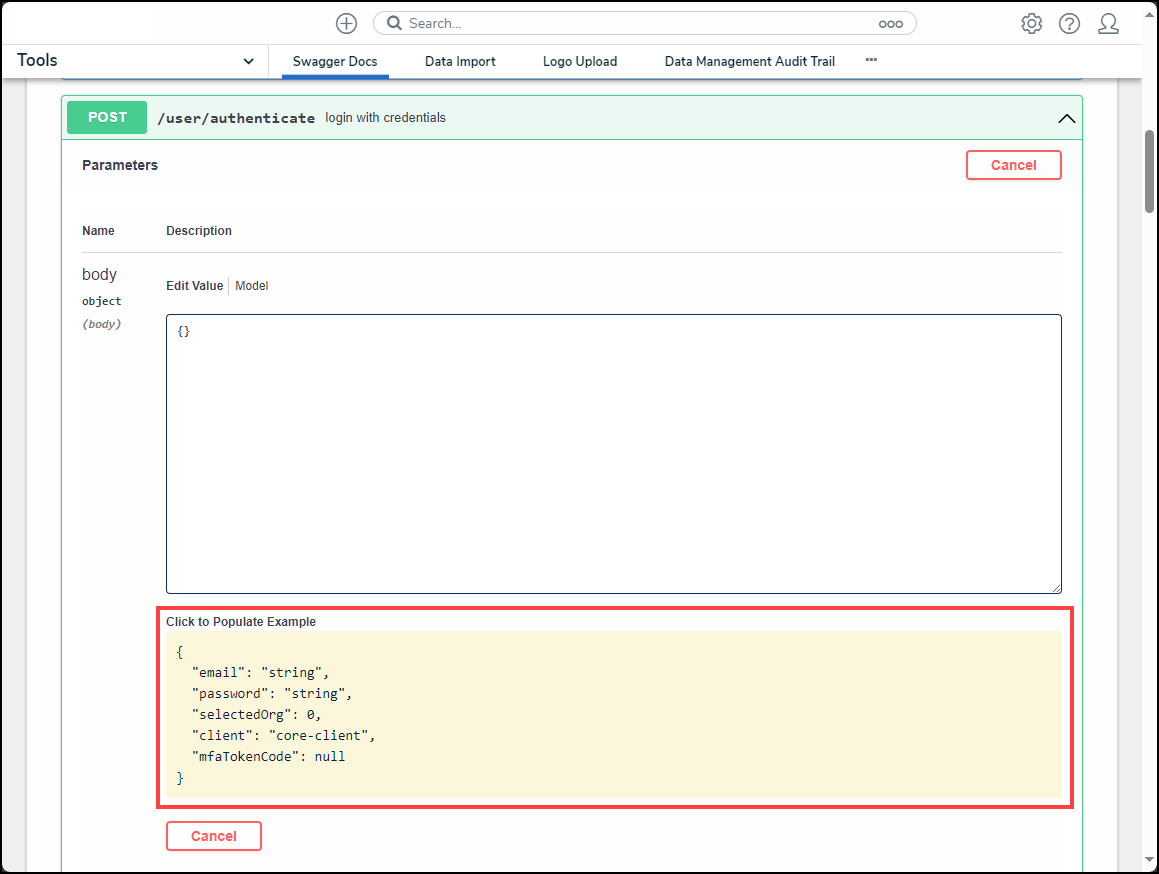1159x874 pixels.
Task: Collapse the /user/authenticate endpoint chevron
Action: (1066, 118)
